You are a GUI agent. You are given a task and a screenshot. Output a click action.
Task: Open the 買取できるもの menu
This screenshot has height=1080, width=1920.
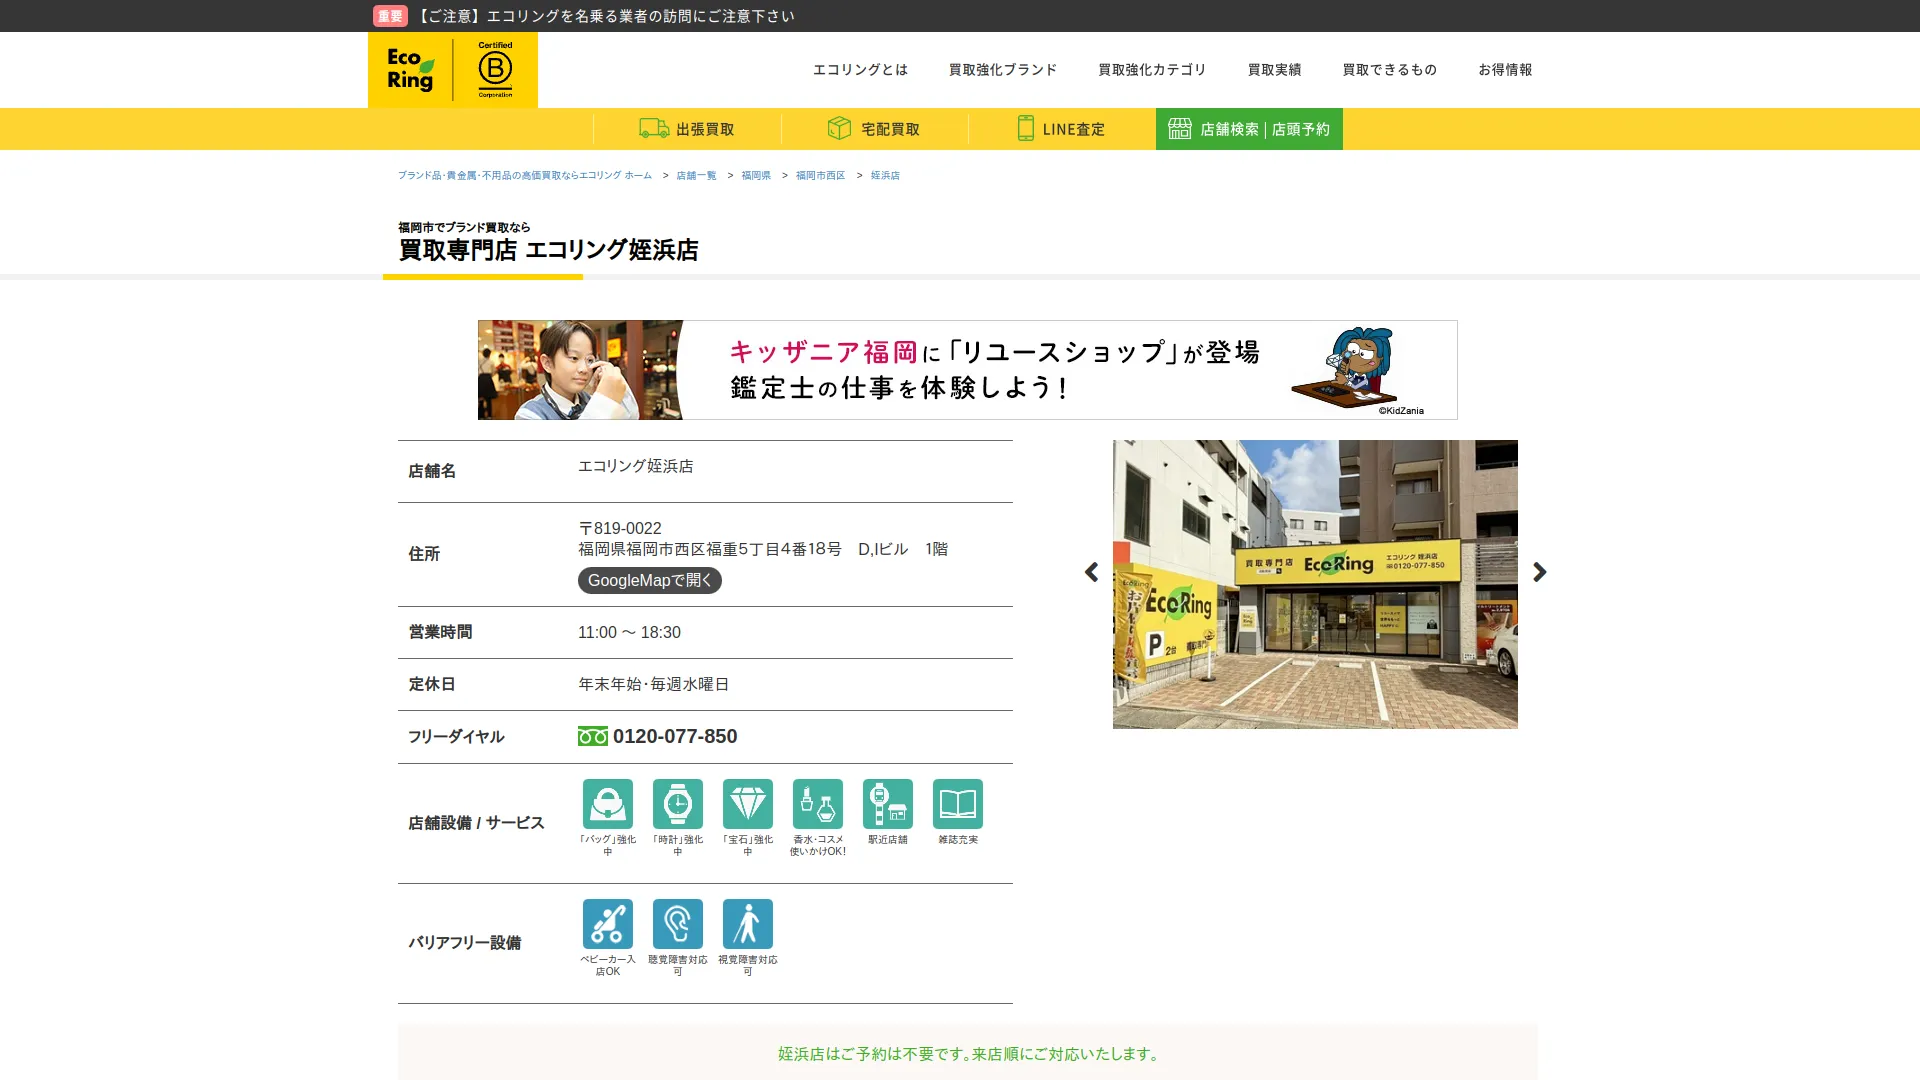tap(1389, 70)
